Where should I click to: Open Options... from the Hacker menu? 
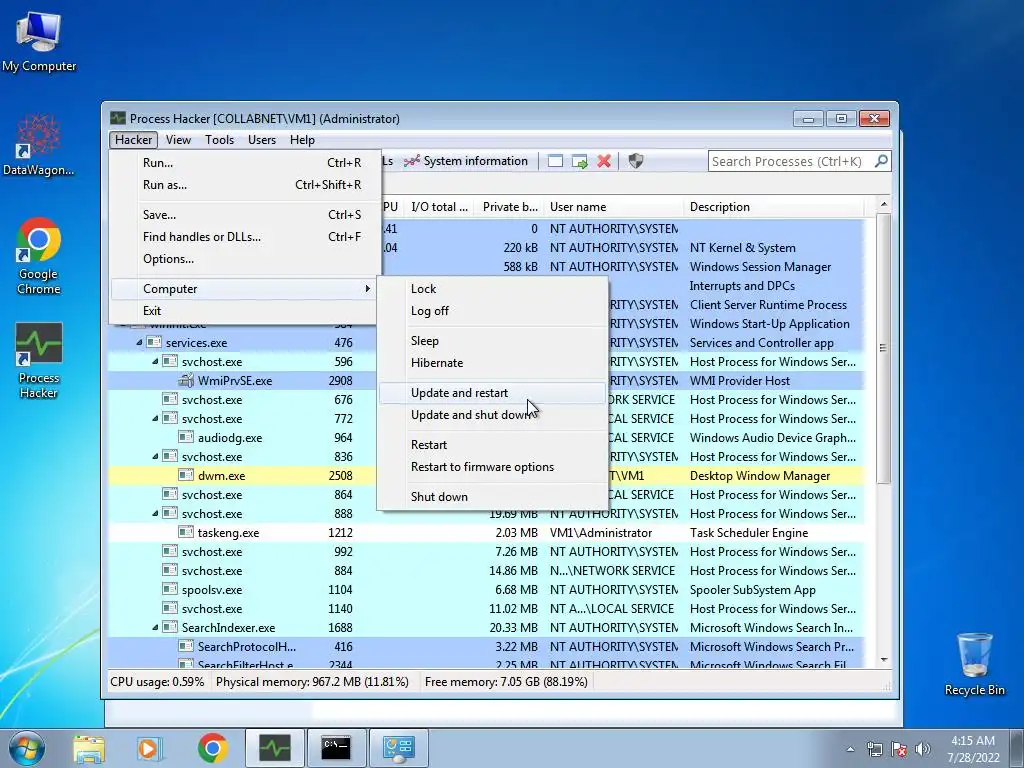[x=245, y=259]
